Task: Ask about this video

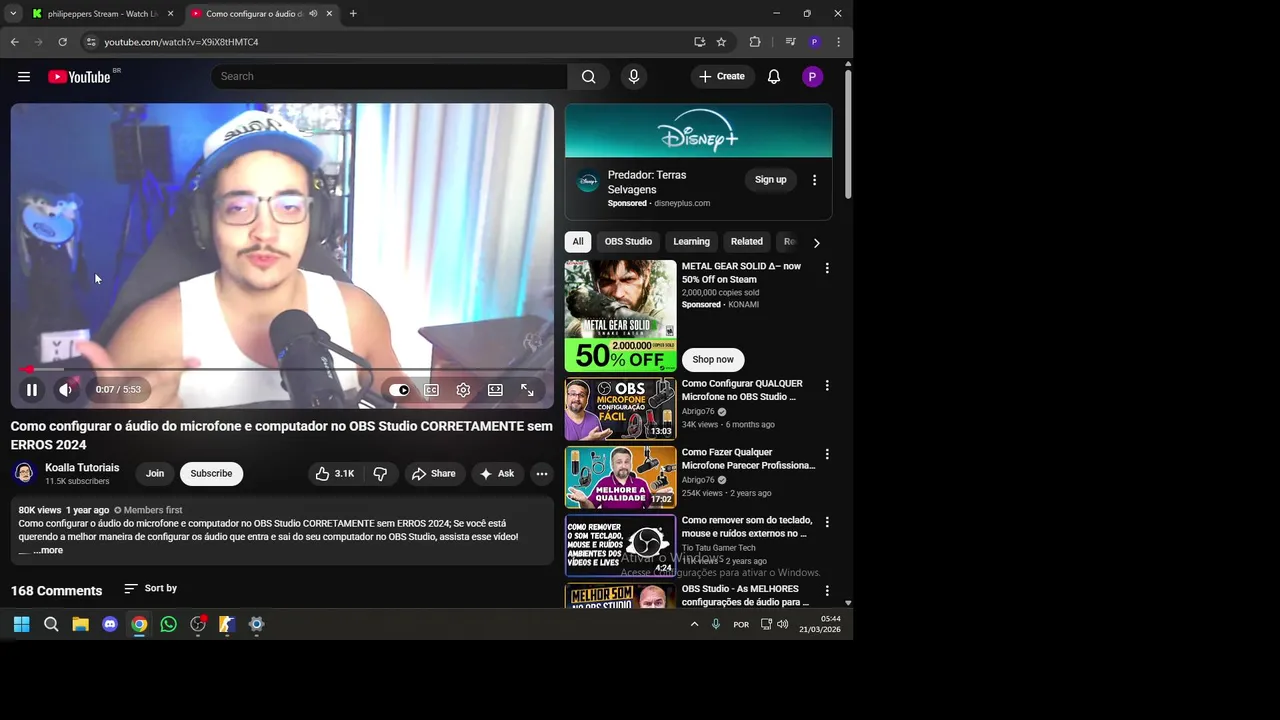Action: point(497,474)
